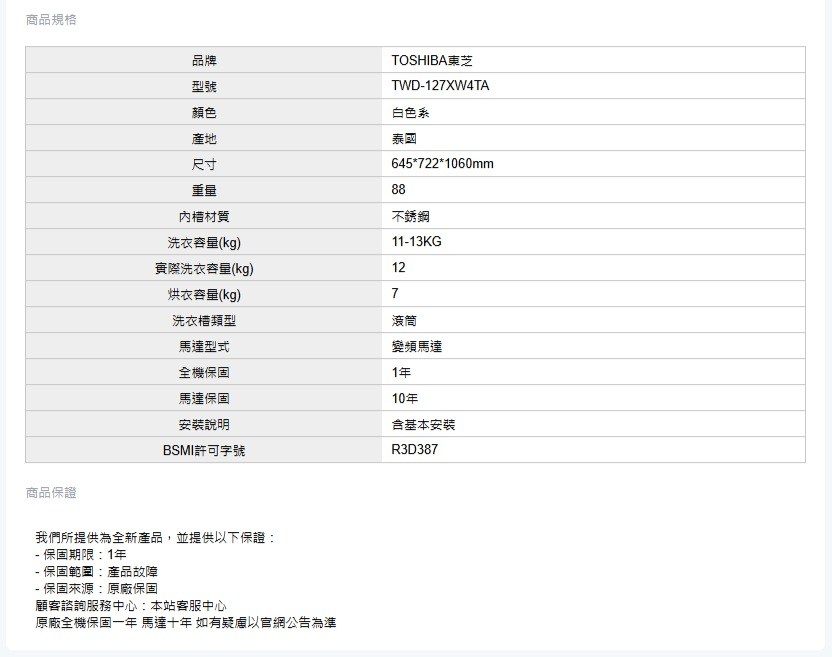Click the 白色系 color value
The image size is (832, 657).
click(x=410, y=113)
